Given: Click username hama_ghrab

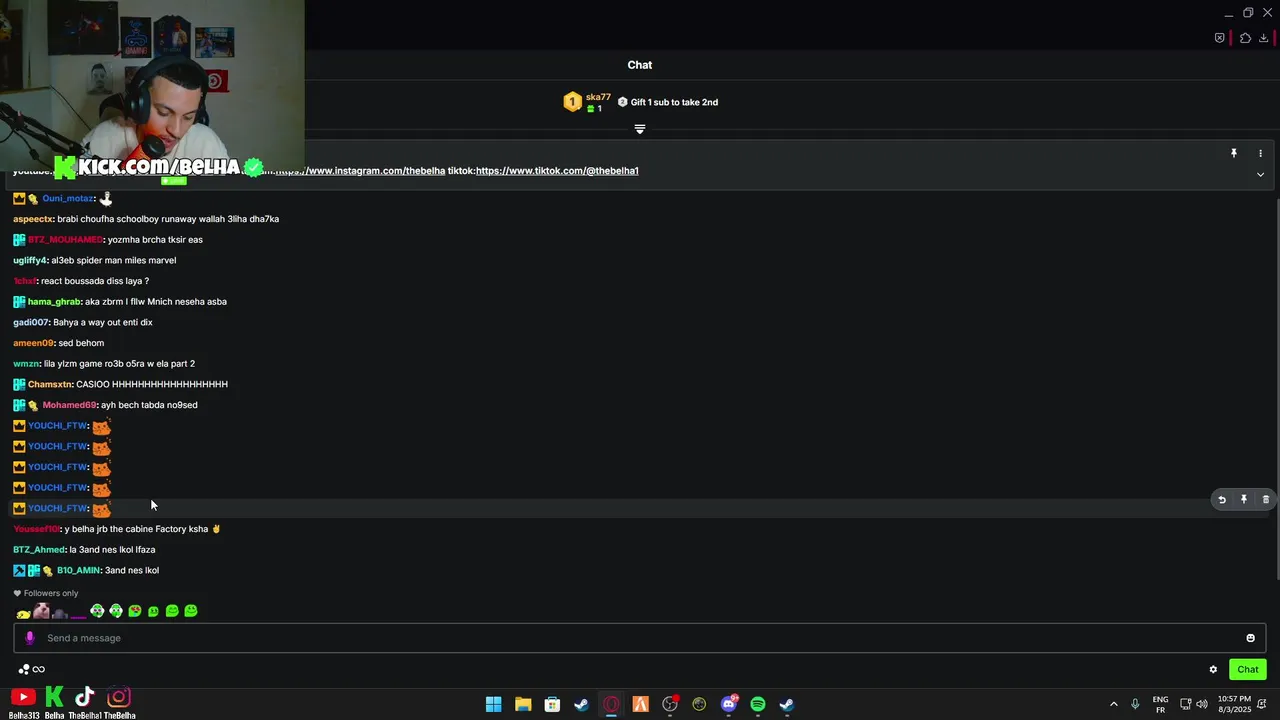Looking at the screenshot, I should point(54,302).
